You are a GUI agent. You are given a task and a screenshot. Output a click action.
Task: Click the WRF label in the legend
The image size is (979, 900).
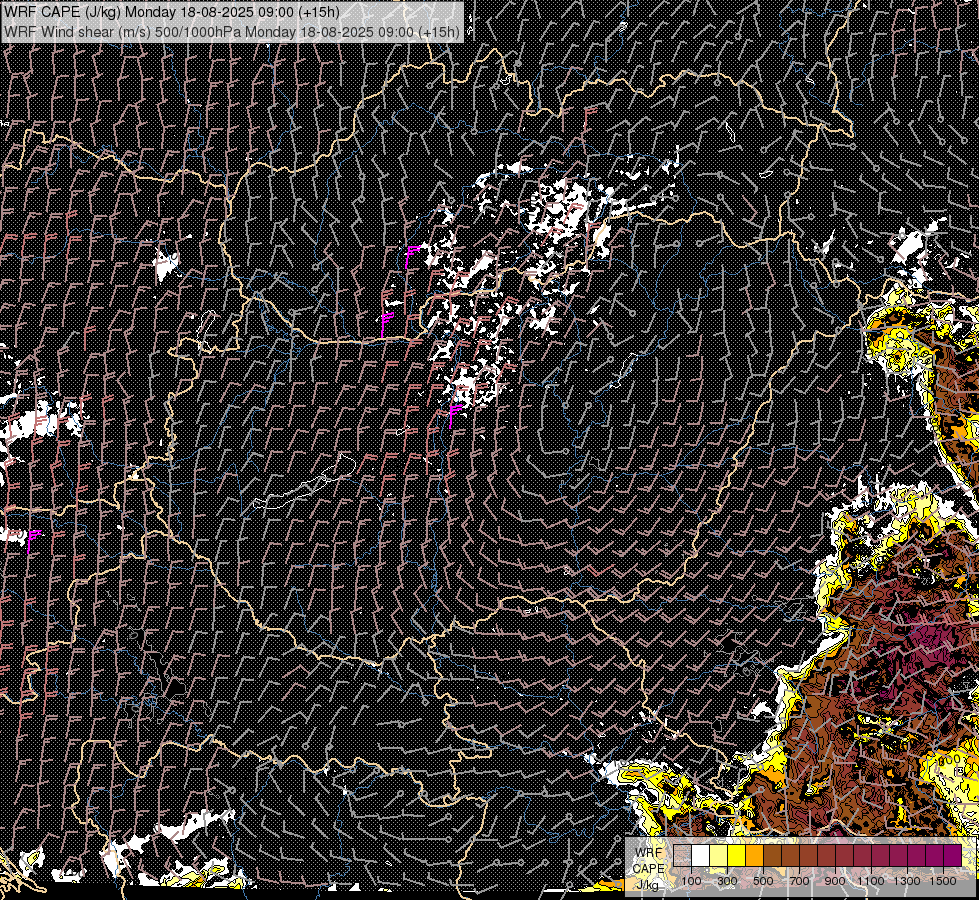click(649, 853)
